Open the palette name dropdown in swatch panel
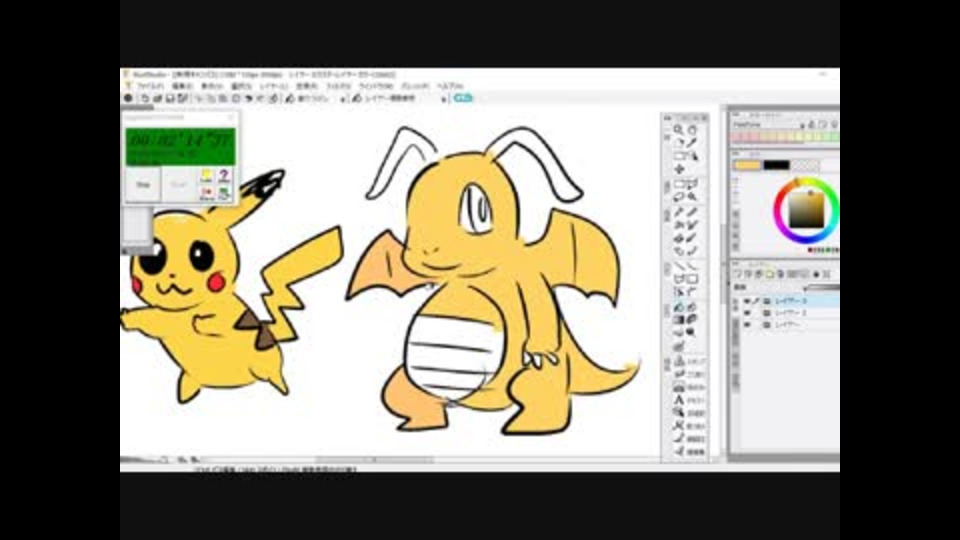Image resolution: width=960 pixels, height=540 pixels. [769, 124]
